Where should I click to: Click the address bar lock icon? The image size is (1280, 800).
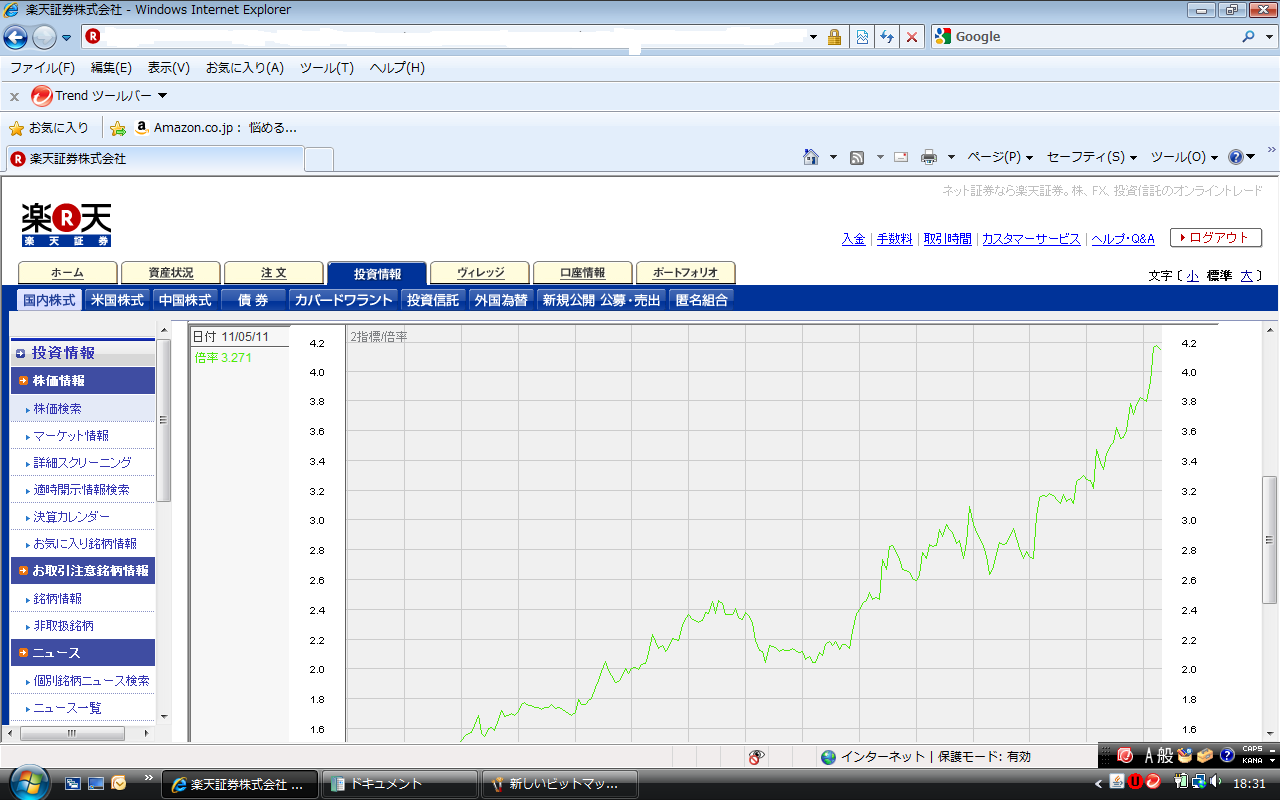(x=834, y=37)
